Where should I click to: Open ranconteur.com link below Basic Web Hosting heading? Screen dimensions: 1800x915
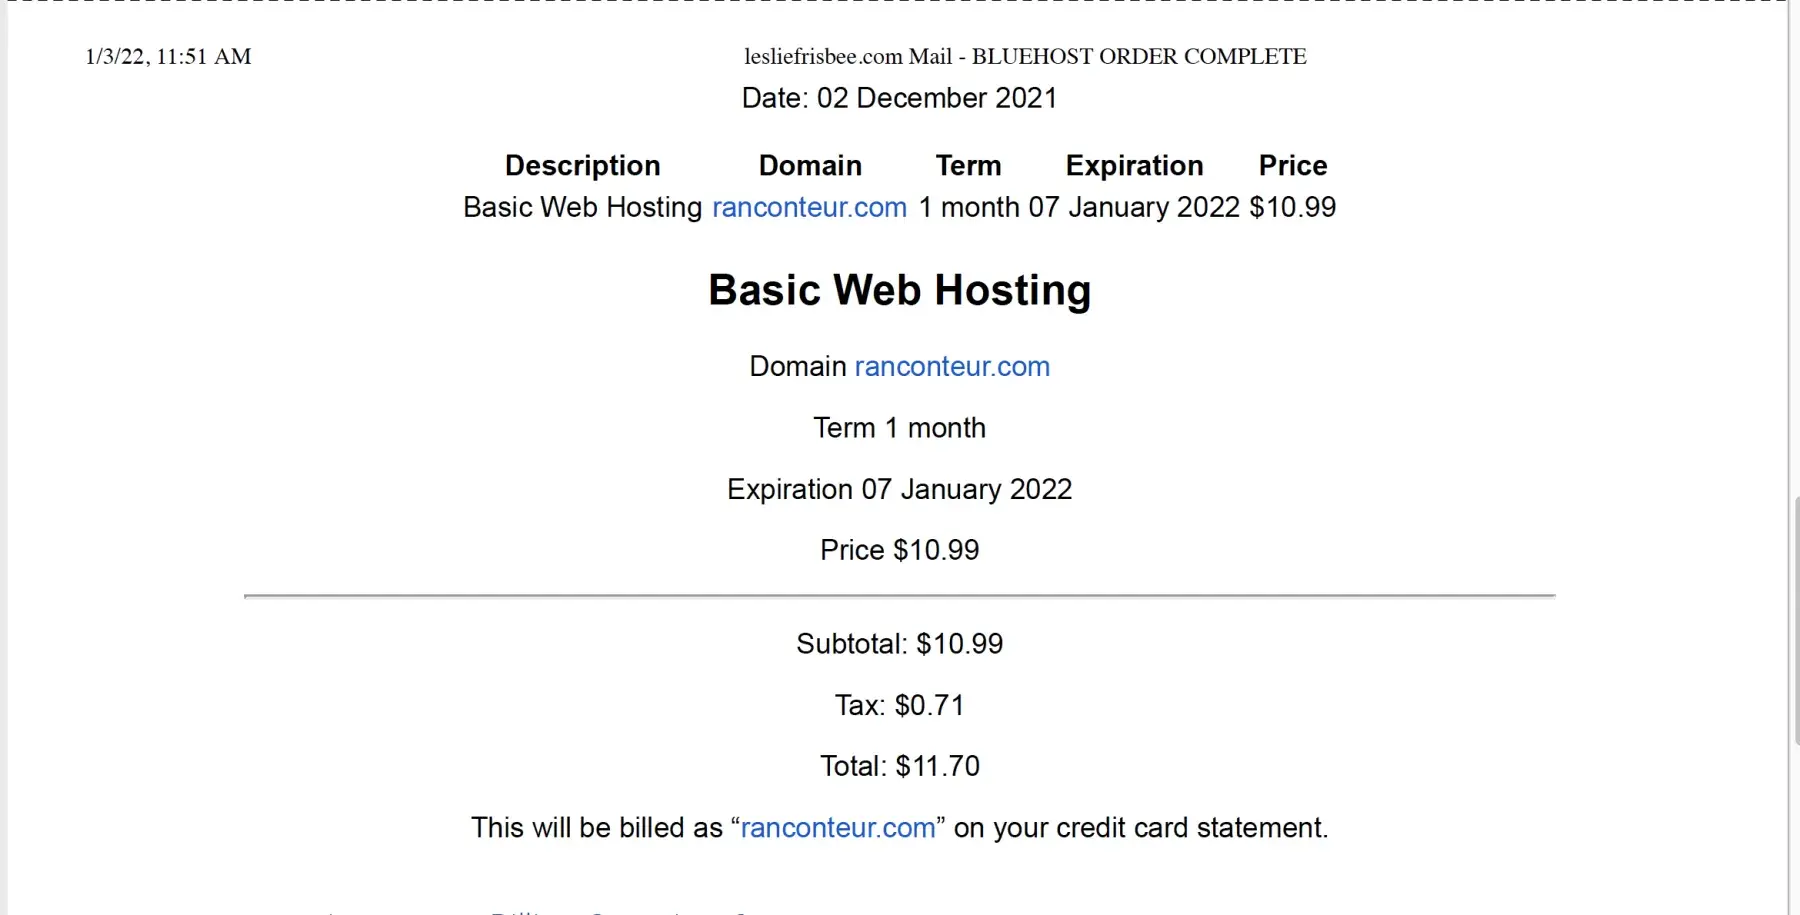tap(952, 366)
